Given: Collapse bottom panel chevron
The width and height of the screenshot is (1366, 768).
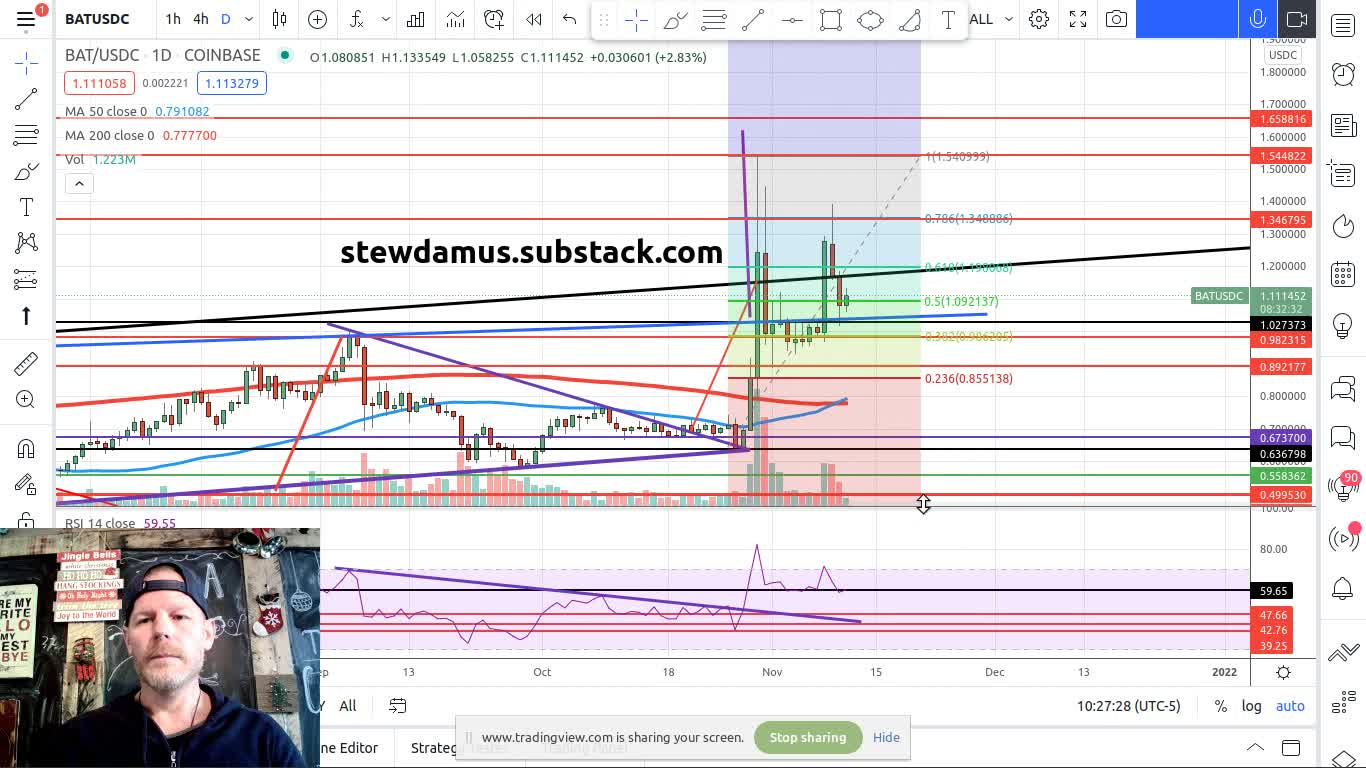Looking at the screenshot, I should (x=1255, y=748).
